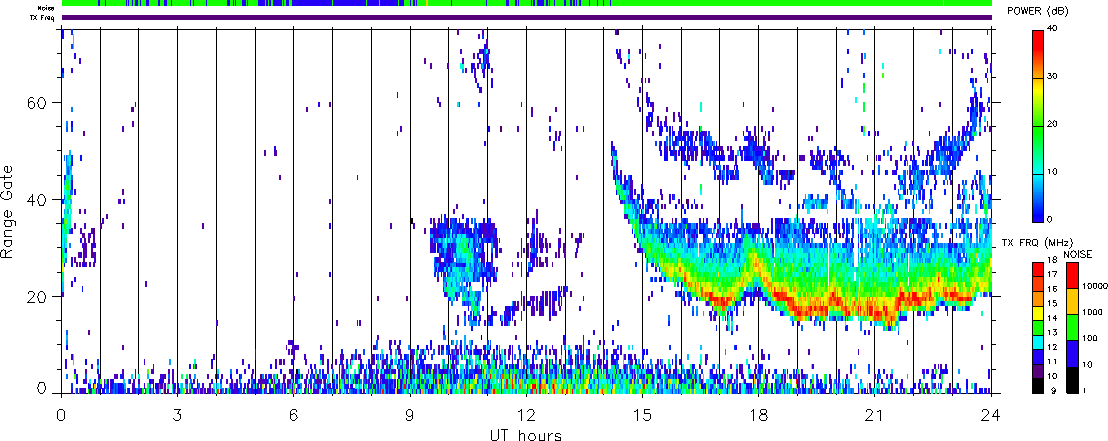Click the 3 label on the UT hours axis
The height and width of the screenshot is (441, 1108).
tap(177, 413)
